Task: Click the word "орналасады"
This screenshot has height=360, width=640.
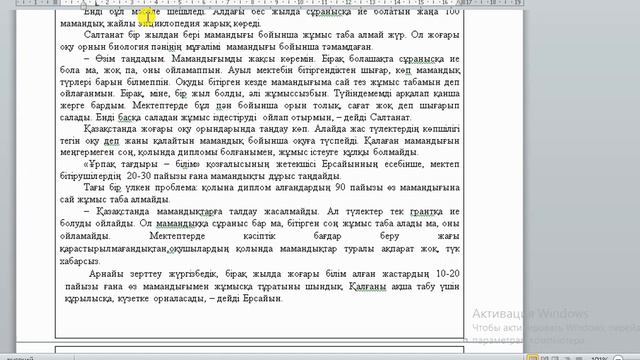Action: tap(180, 299)
